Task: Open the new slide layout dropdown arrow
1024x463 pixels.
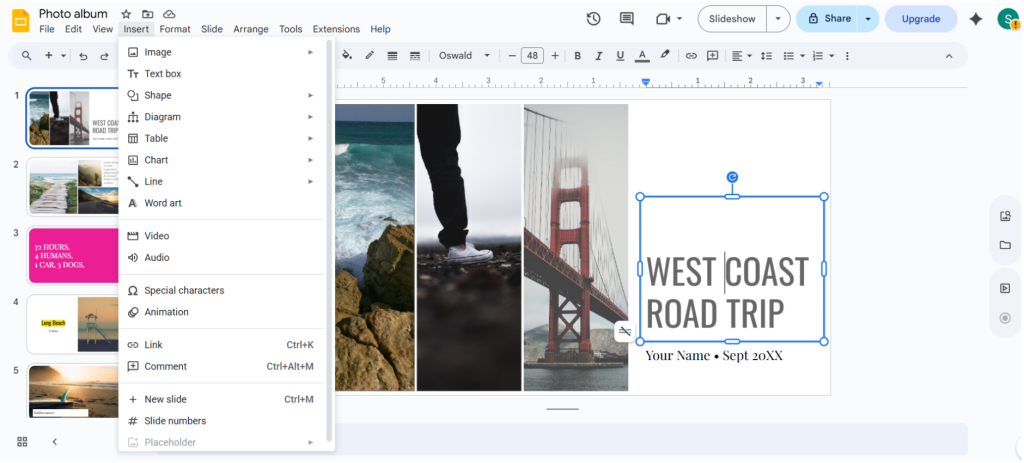Action: click(63, 56)
